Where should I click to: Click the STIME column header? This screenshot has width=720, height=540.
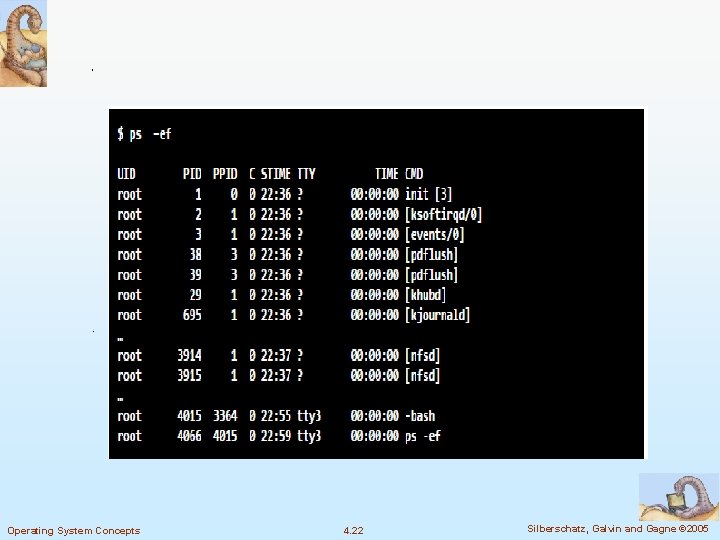[x=276, y=174]
